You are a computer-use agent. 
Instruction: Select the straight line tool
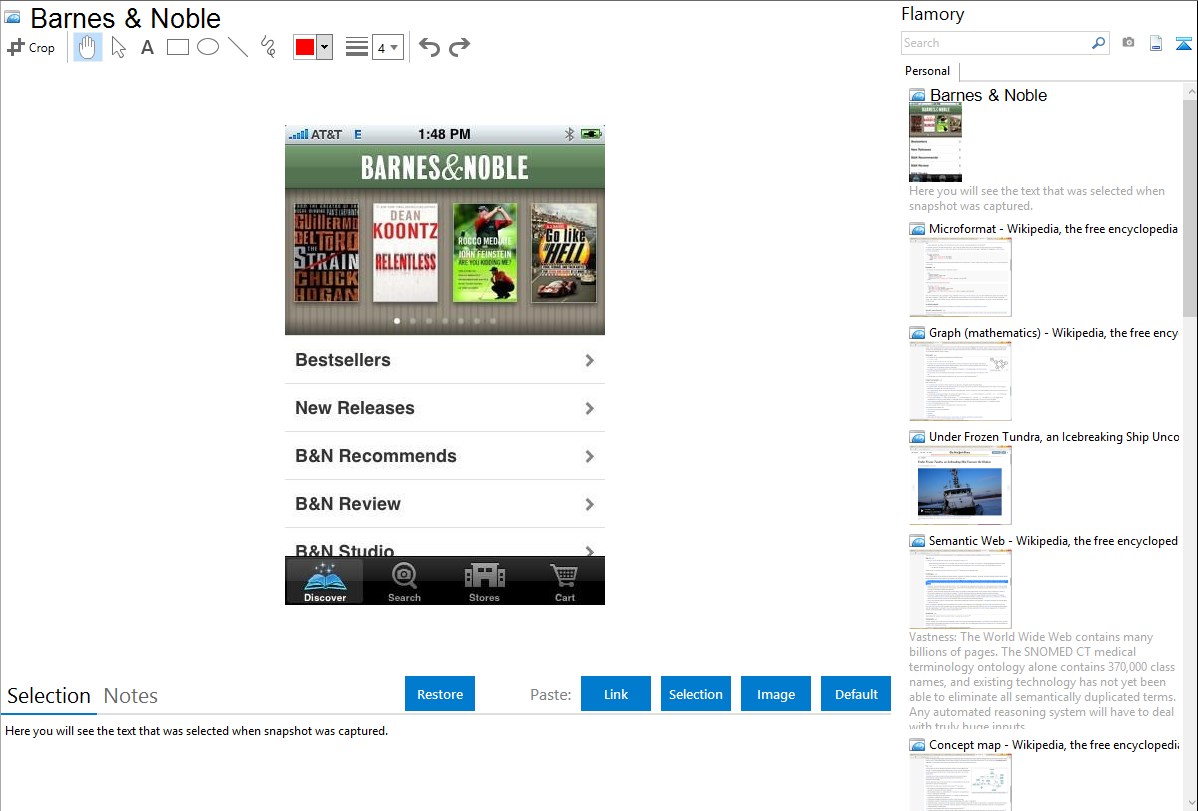coord(238,47)
